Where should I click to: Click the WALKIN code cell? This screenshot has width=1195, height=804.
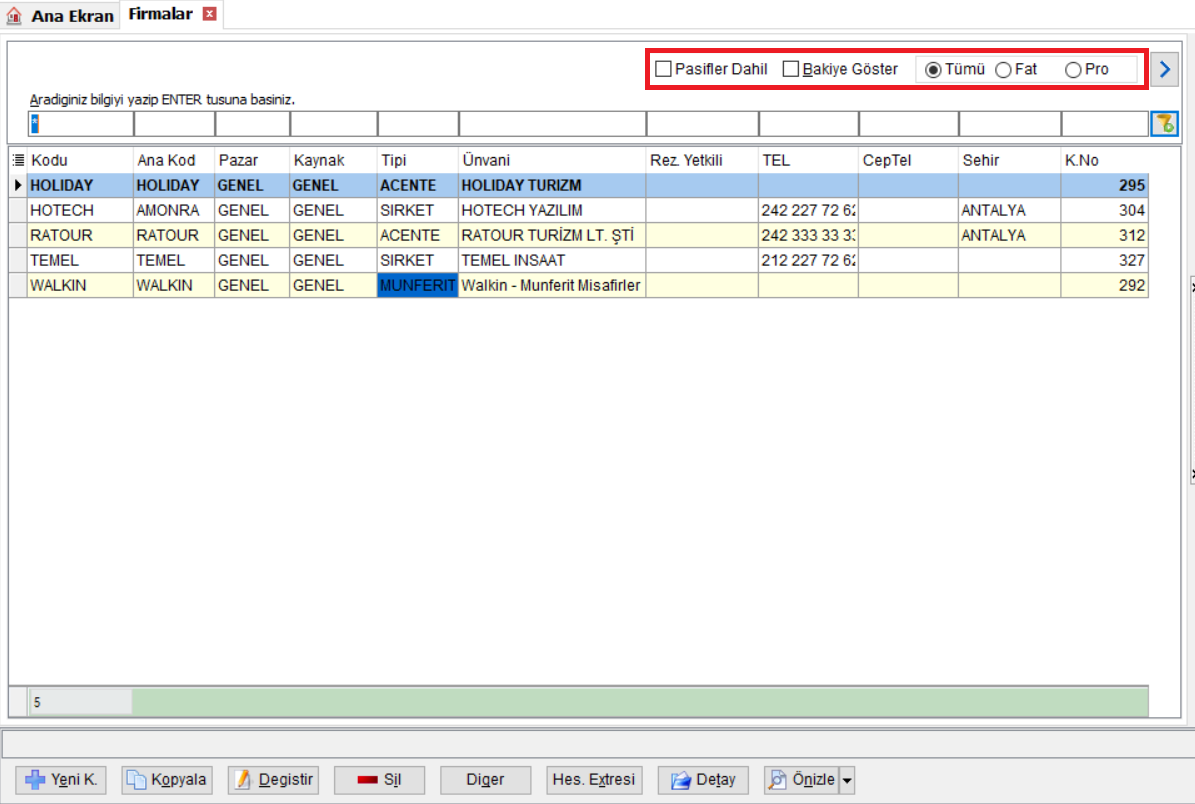tap(80, 286)
